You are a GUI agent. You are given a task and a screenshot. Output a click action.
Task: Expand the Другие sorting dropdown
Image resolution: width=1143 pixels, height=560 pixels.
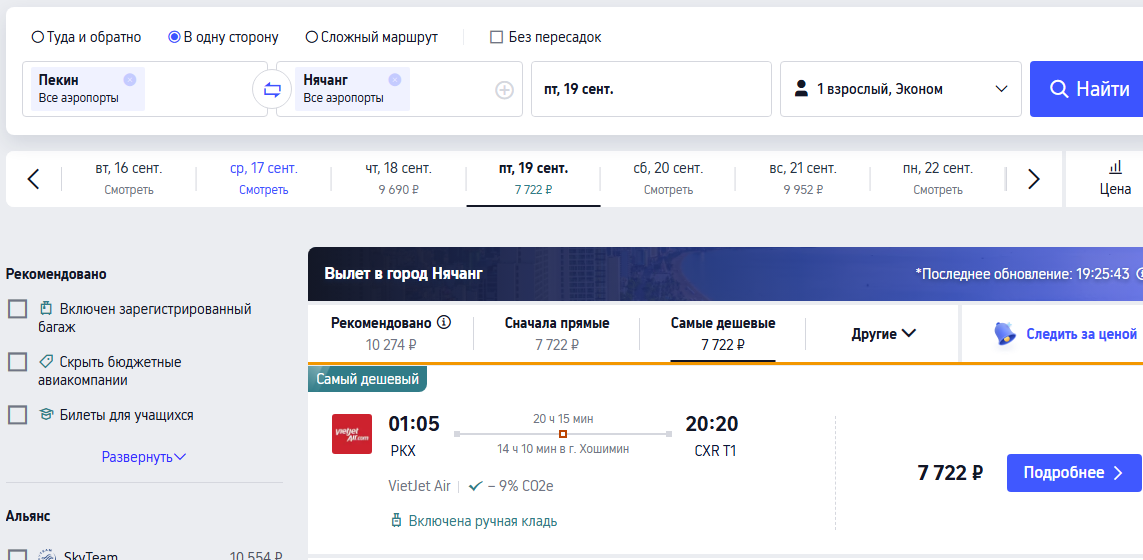point(883,334)
